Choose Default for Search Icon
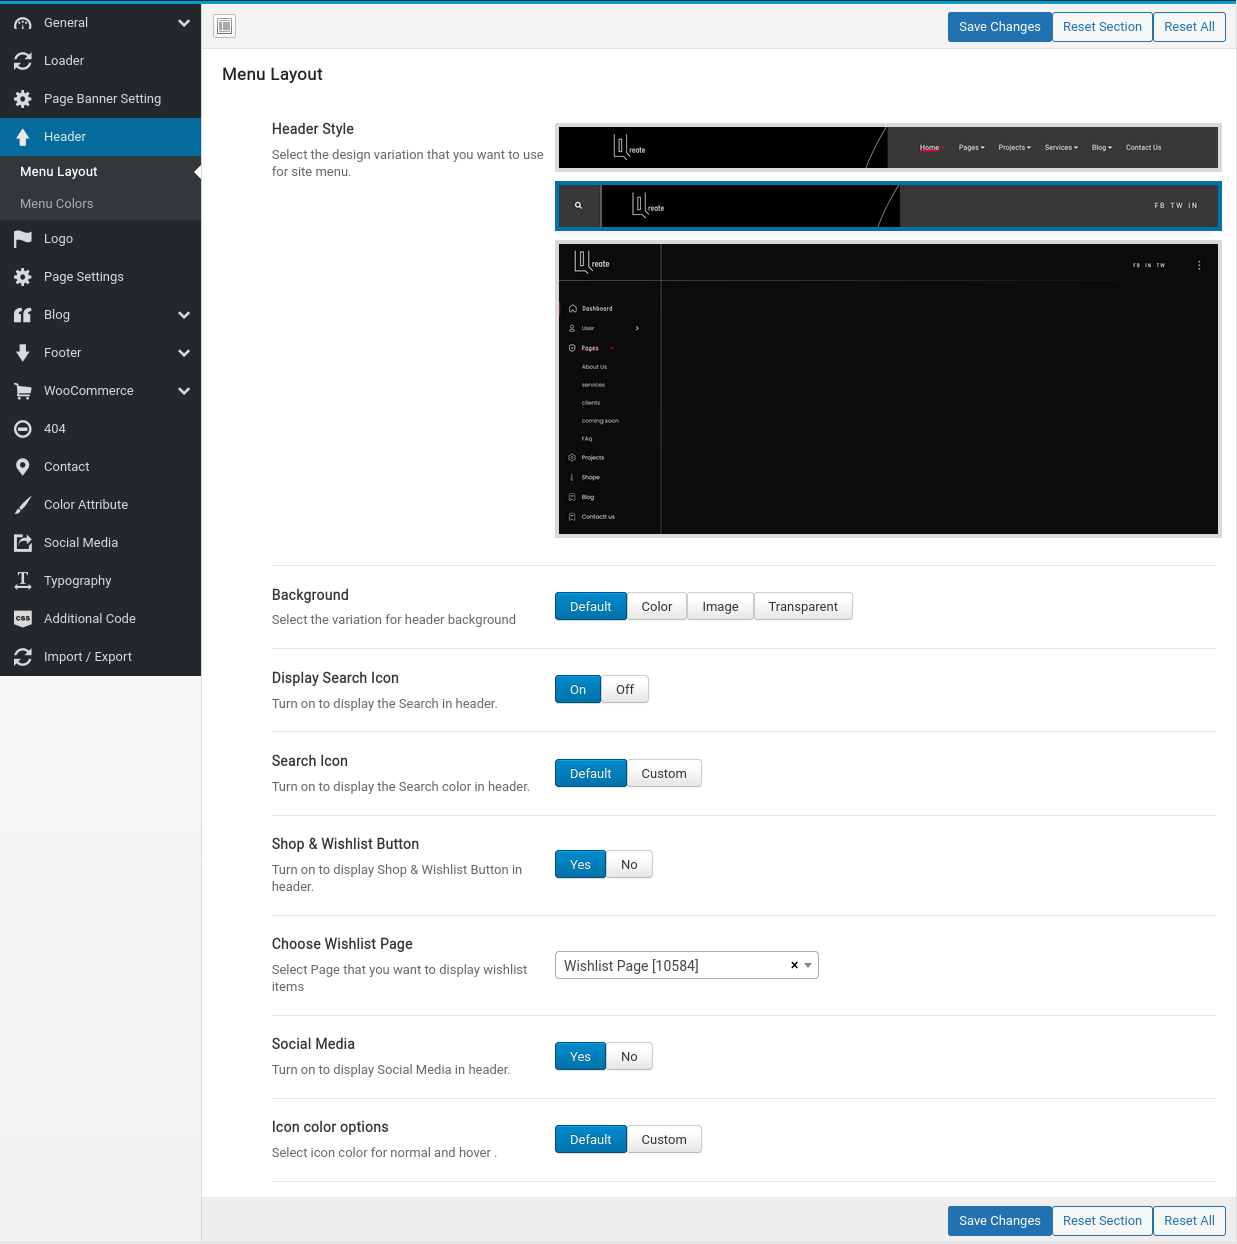The image size is (1237, 1244). [x=591, y=774]
